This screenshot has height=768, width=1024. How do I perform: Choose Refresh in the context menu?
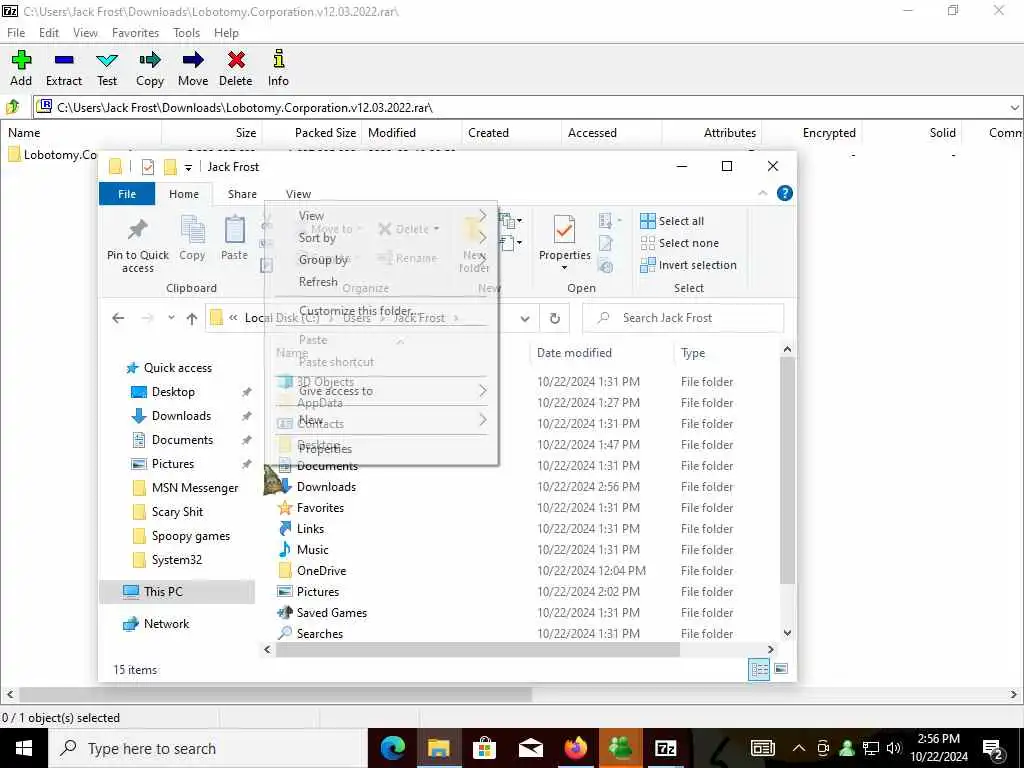click(381, 281)
